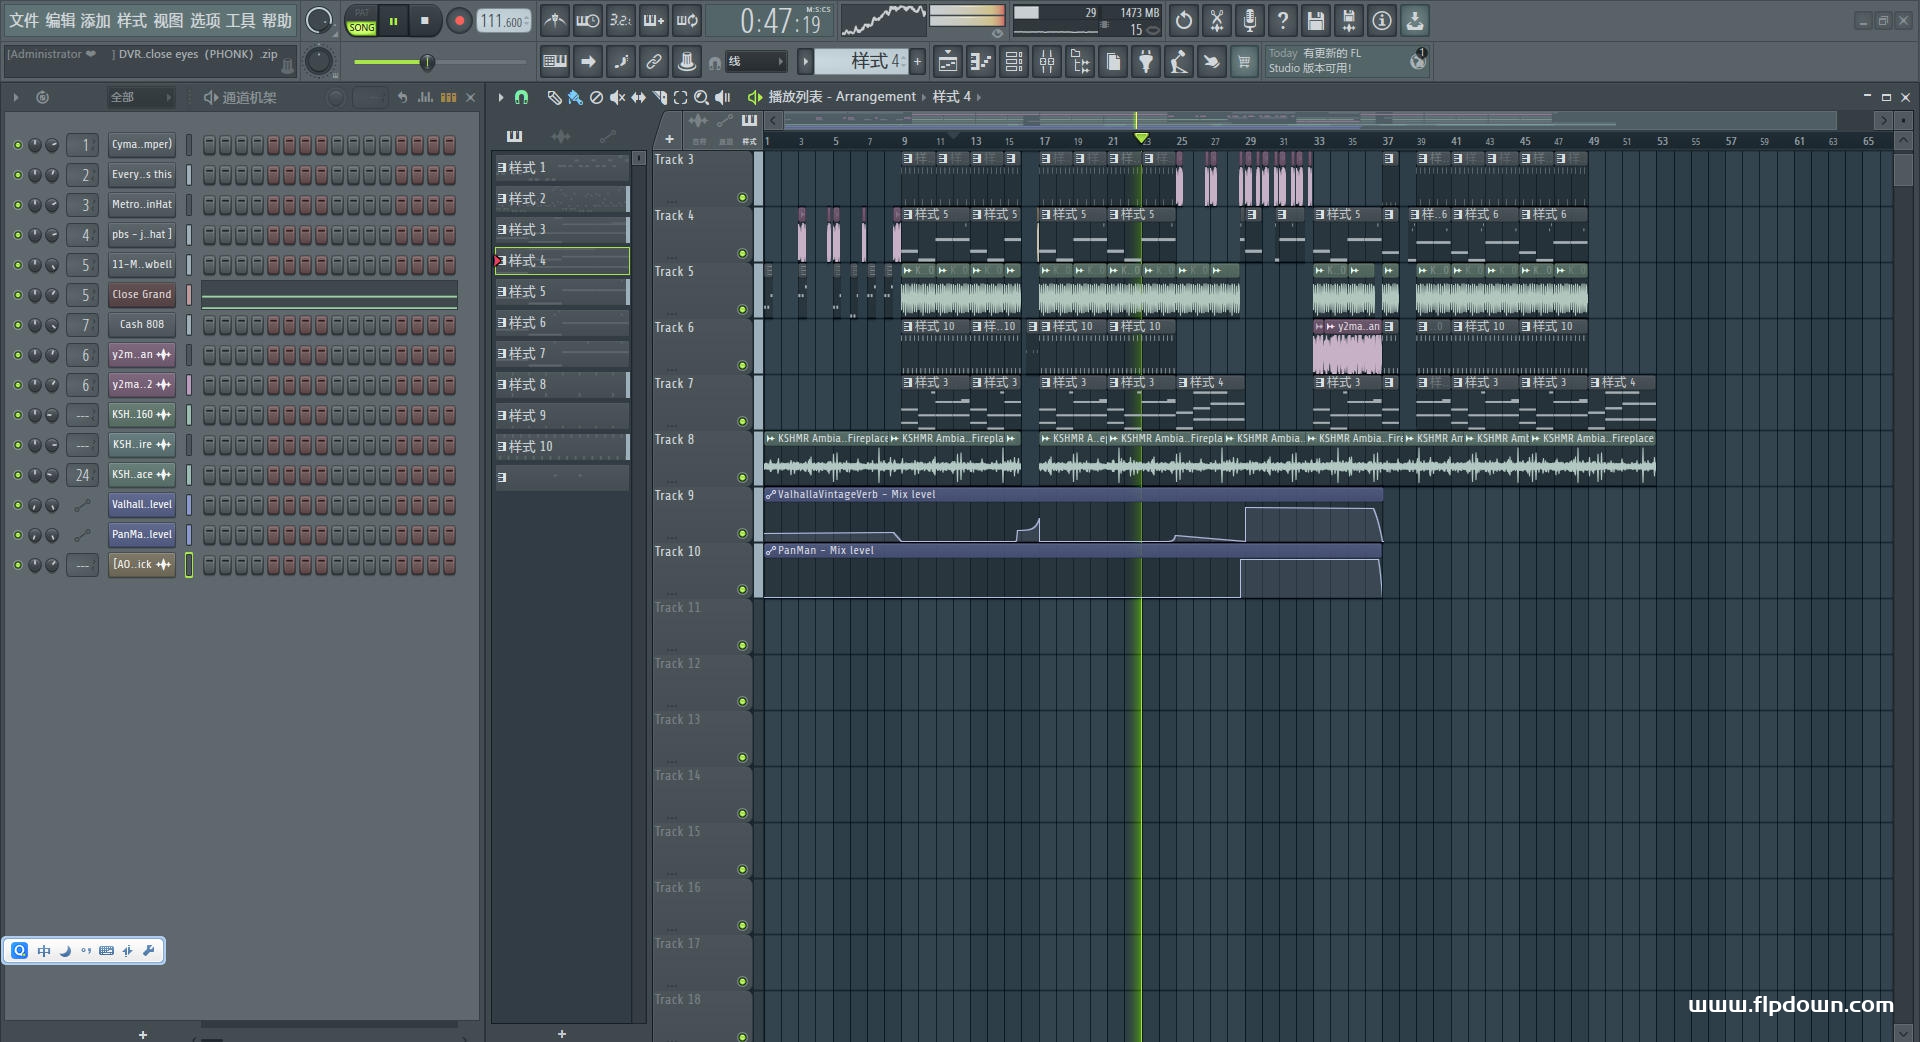Click the Cash 808 channel button

point(141,325)
